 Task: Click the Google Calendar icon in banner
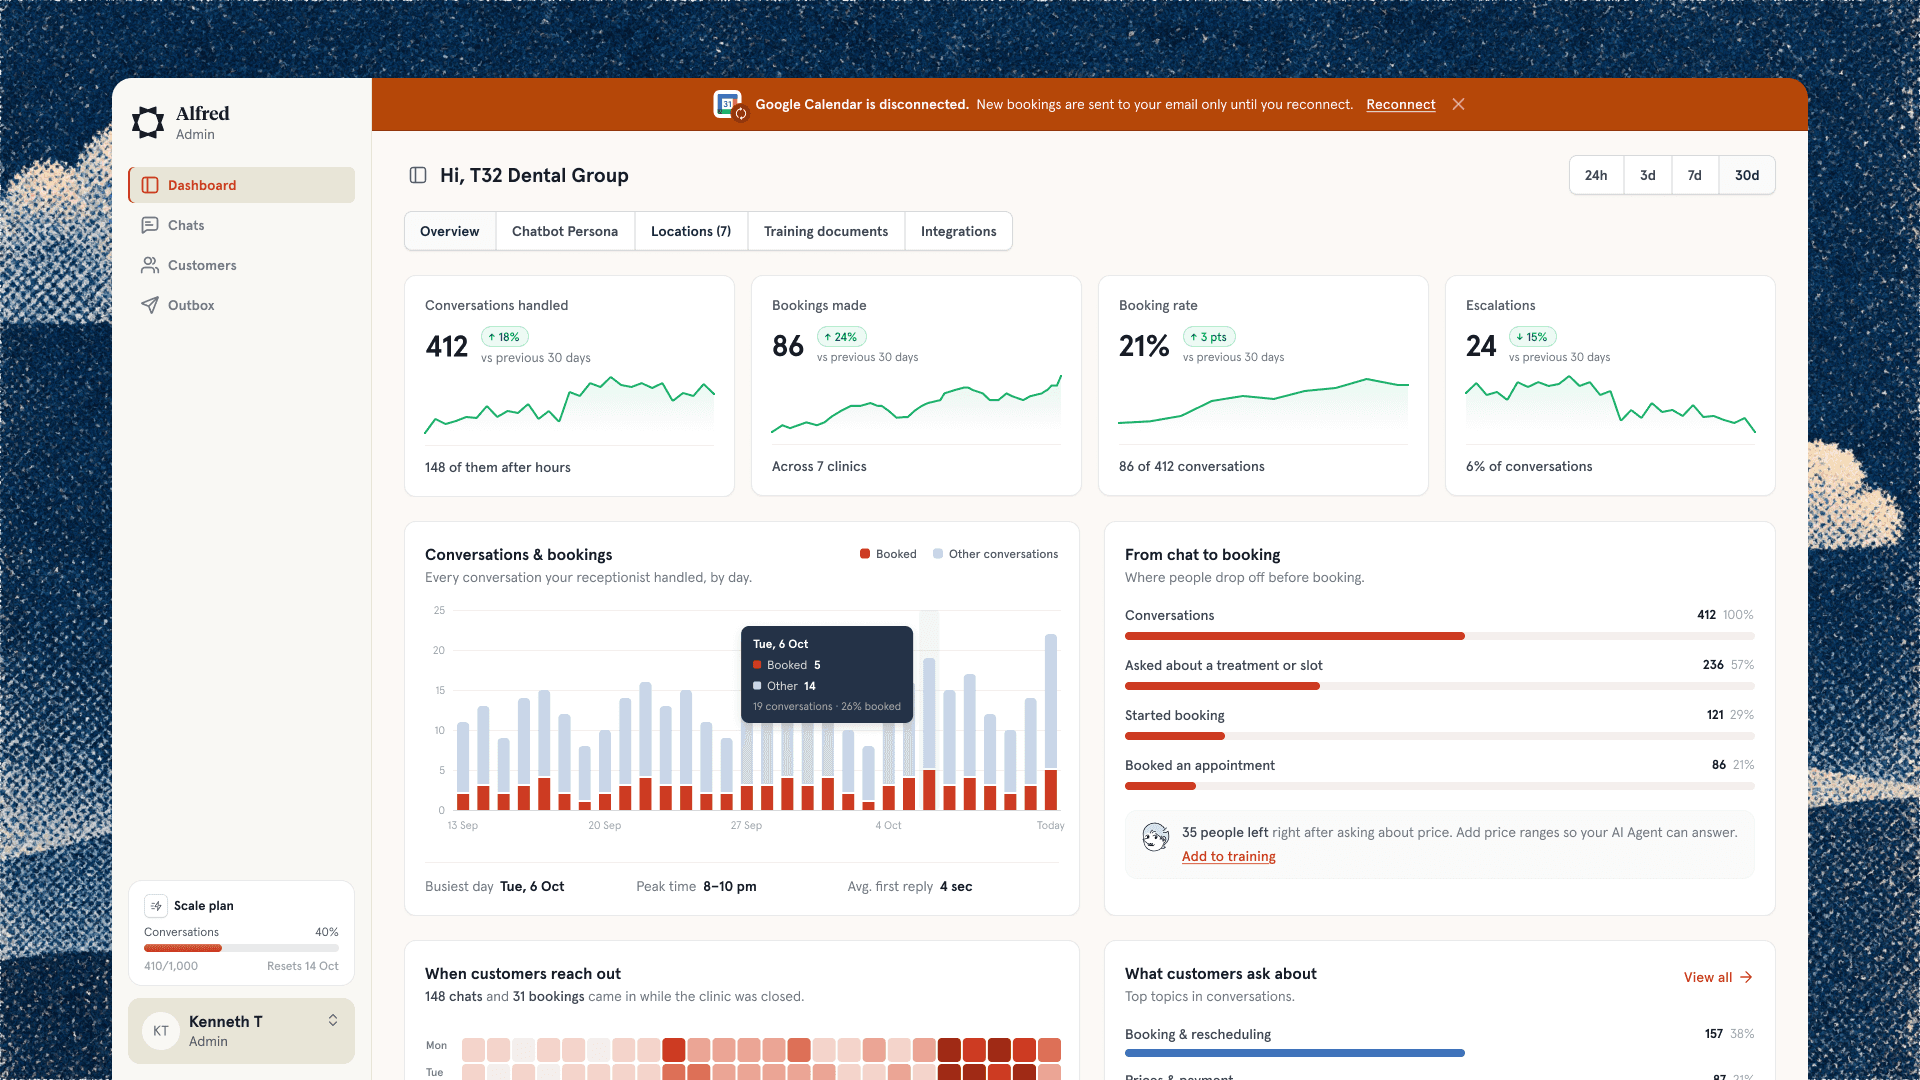[x=729, y=104]
